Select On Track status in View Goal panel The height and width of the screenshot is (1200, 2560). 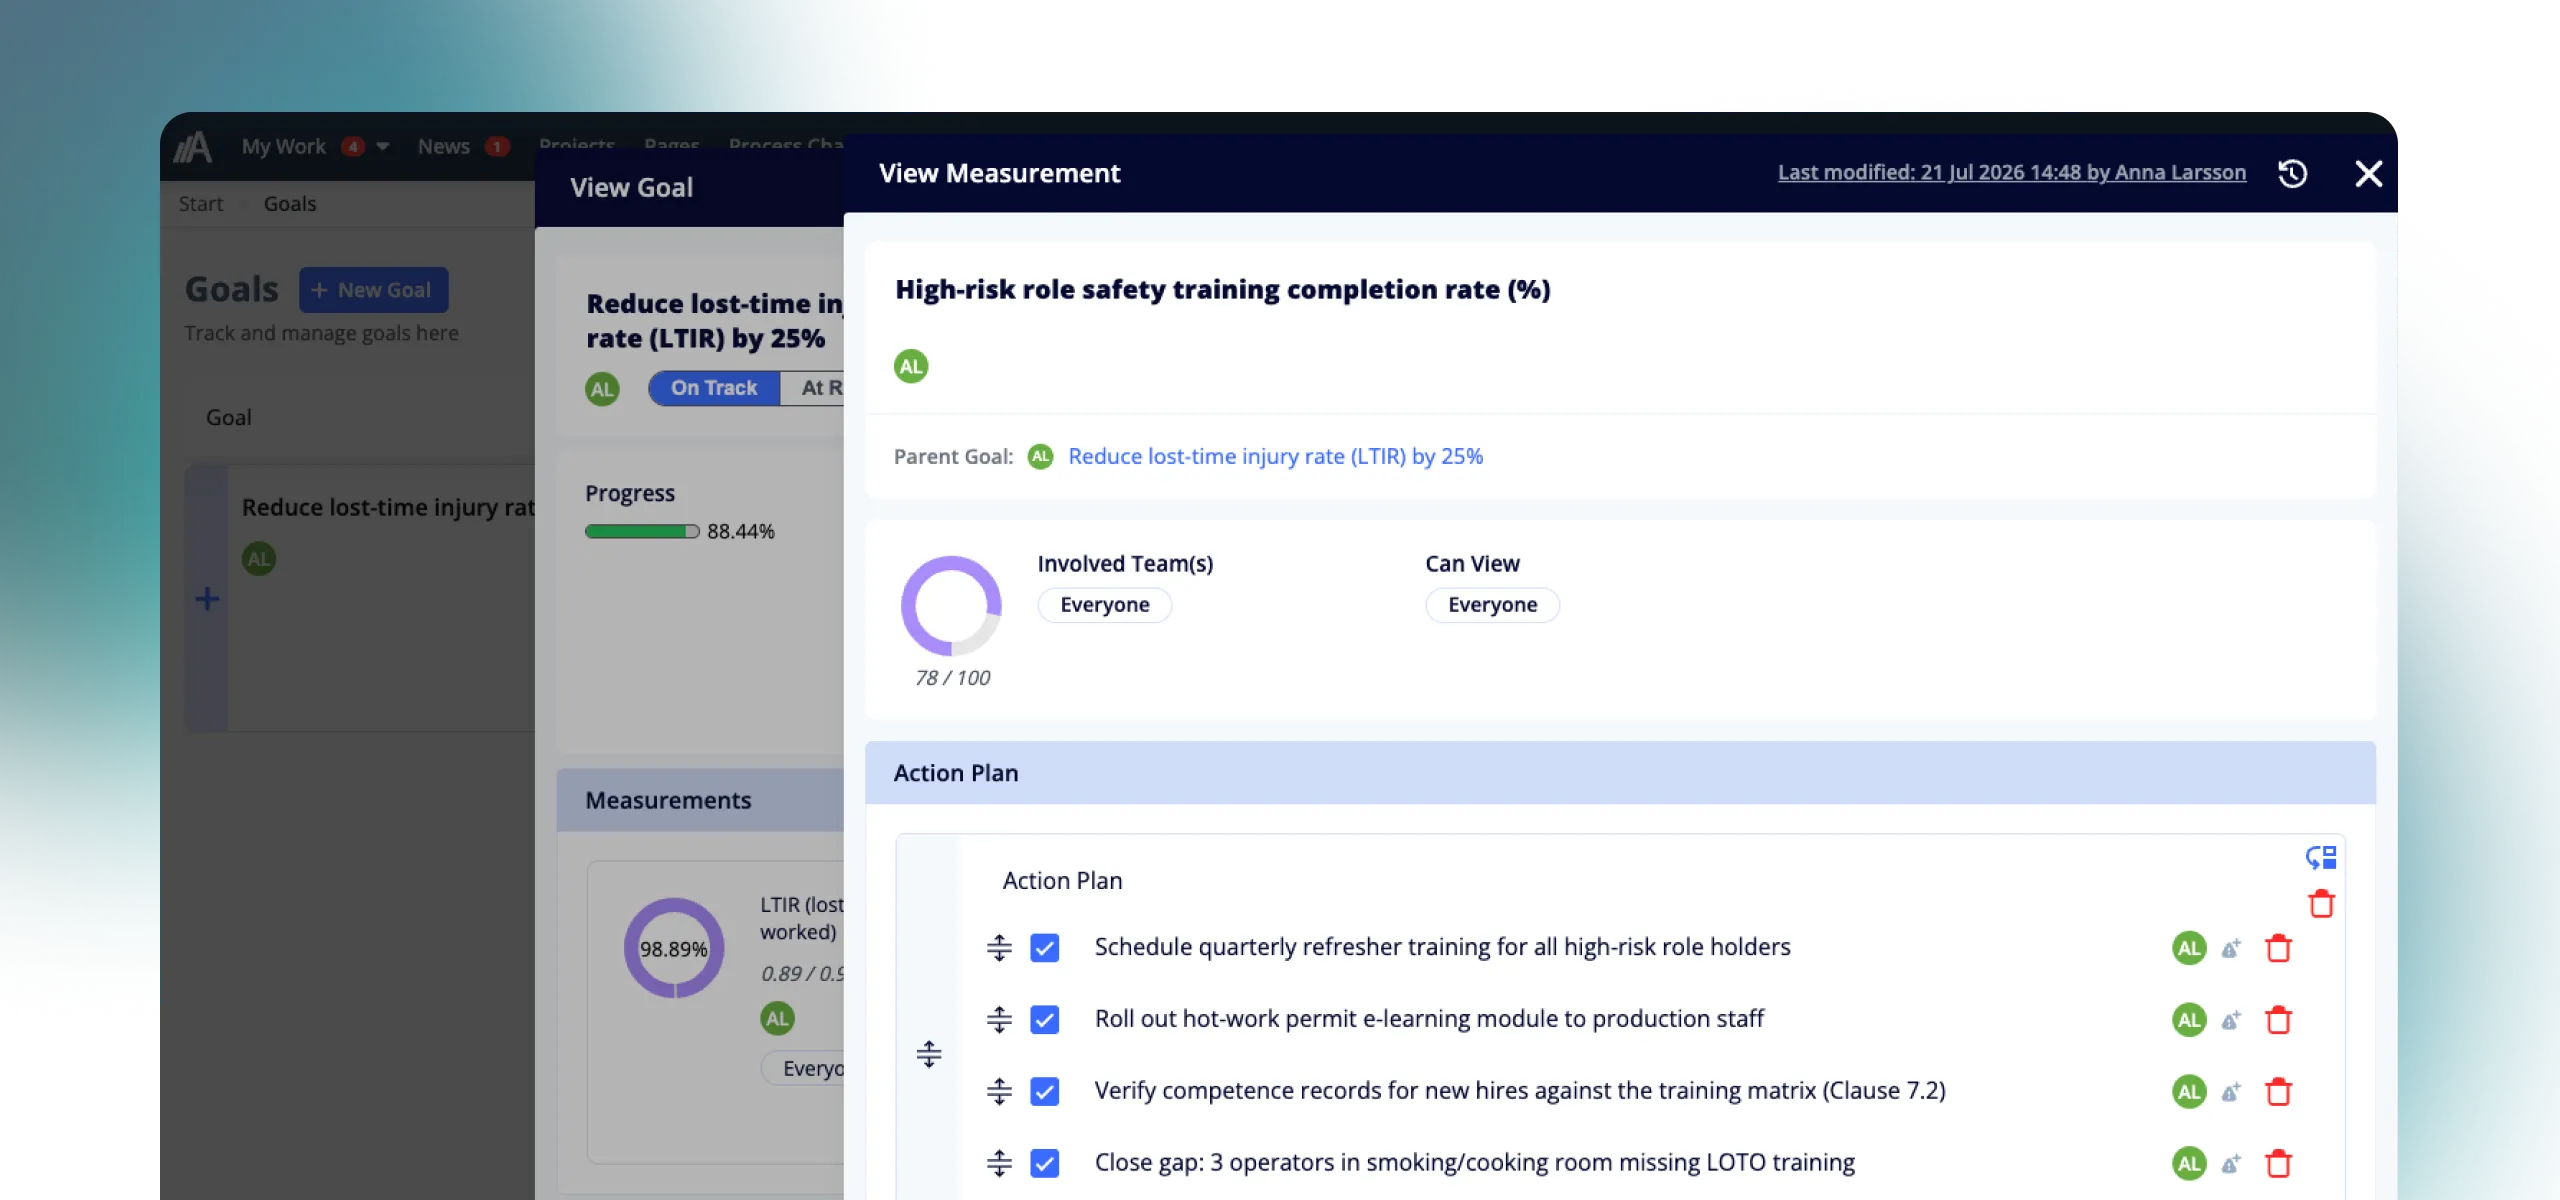coord(714,388)
